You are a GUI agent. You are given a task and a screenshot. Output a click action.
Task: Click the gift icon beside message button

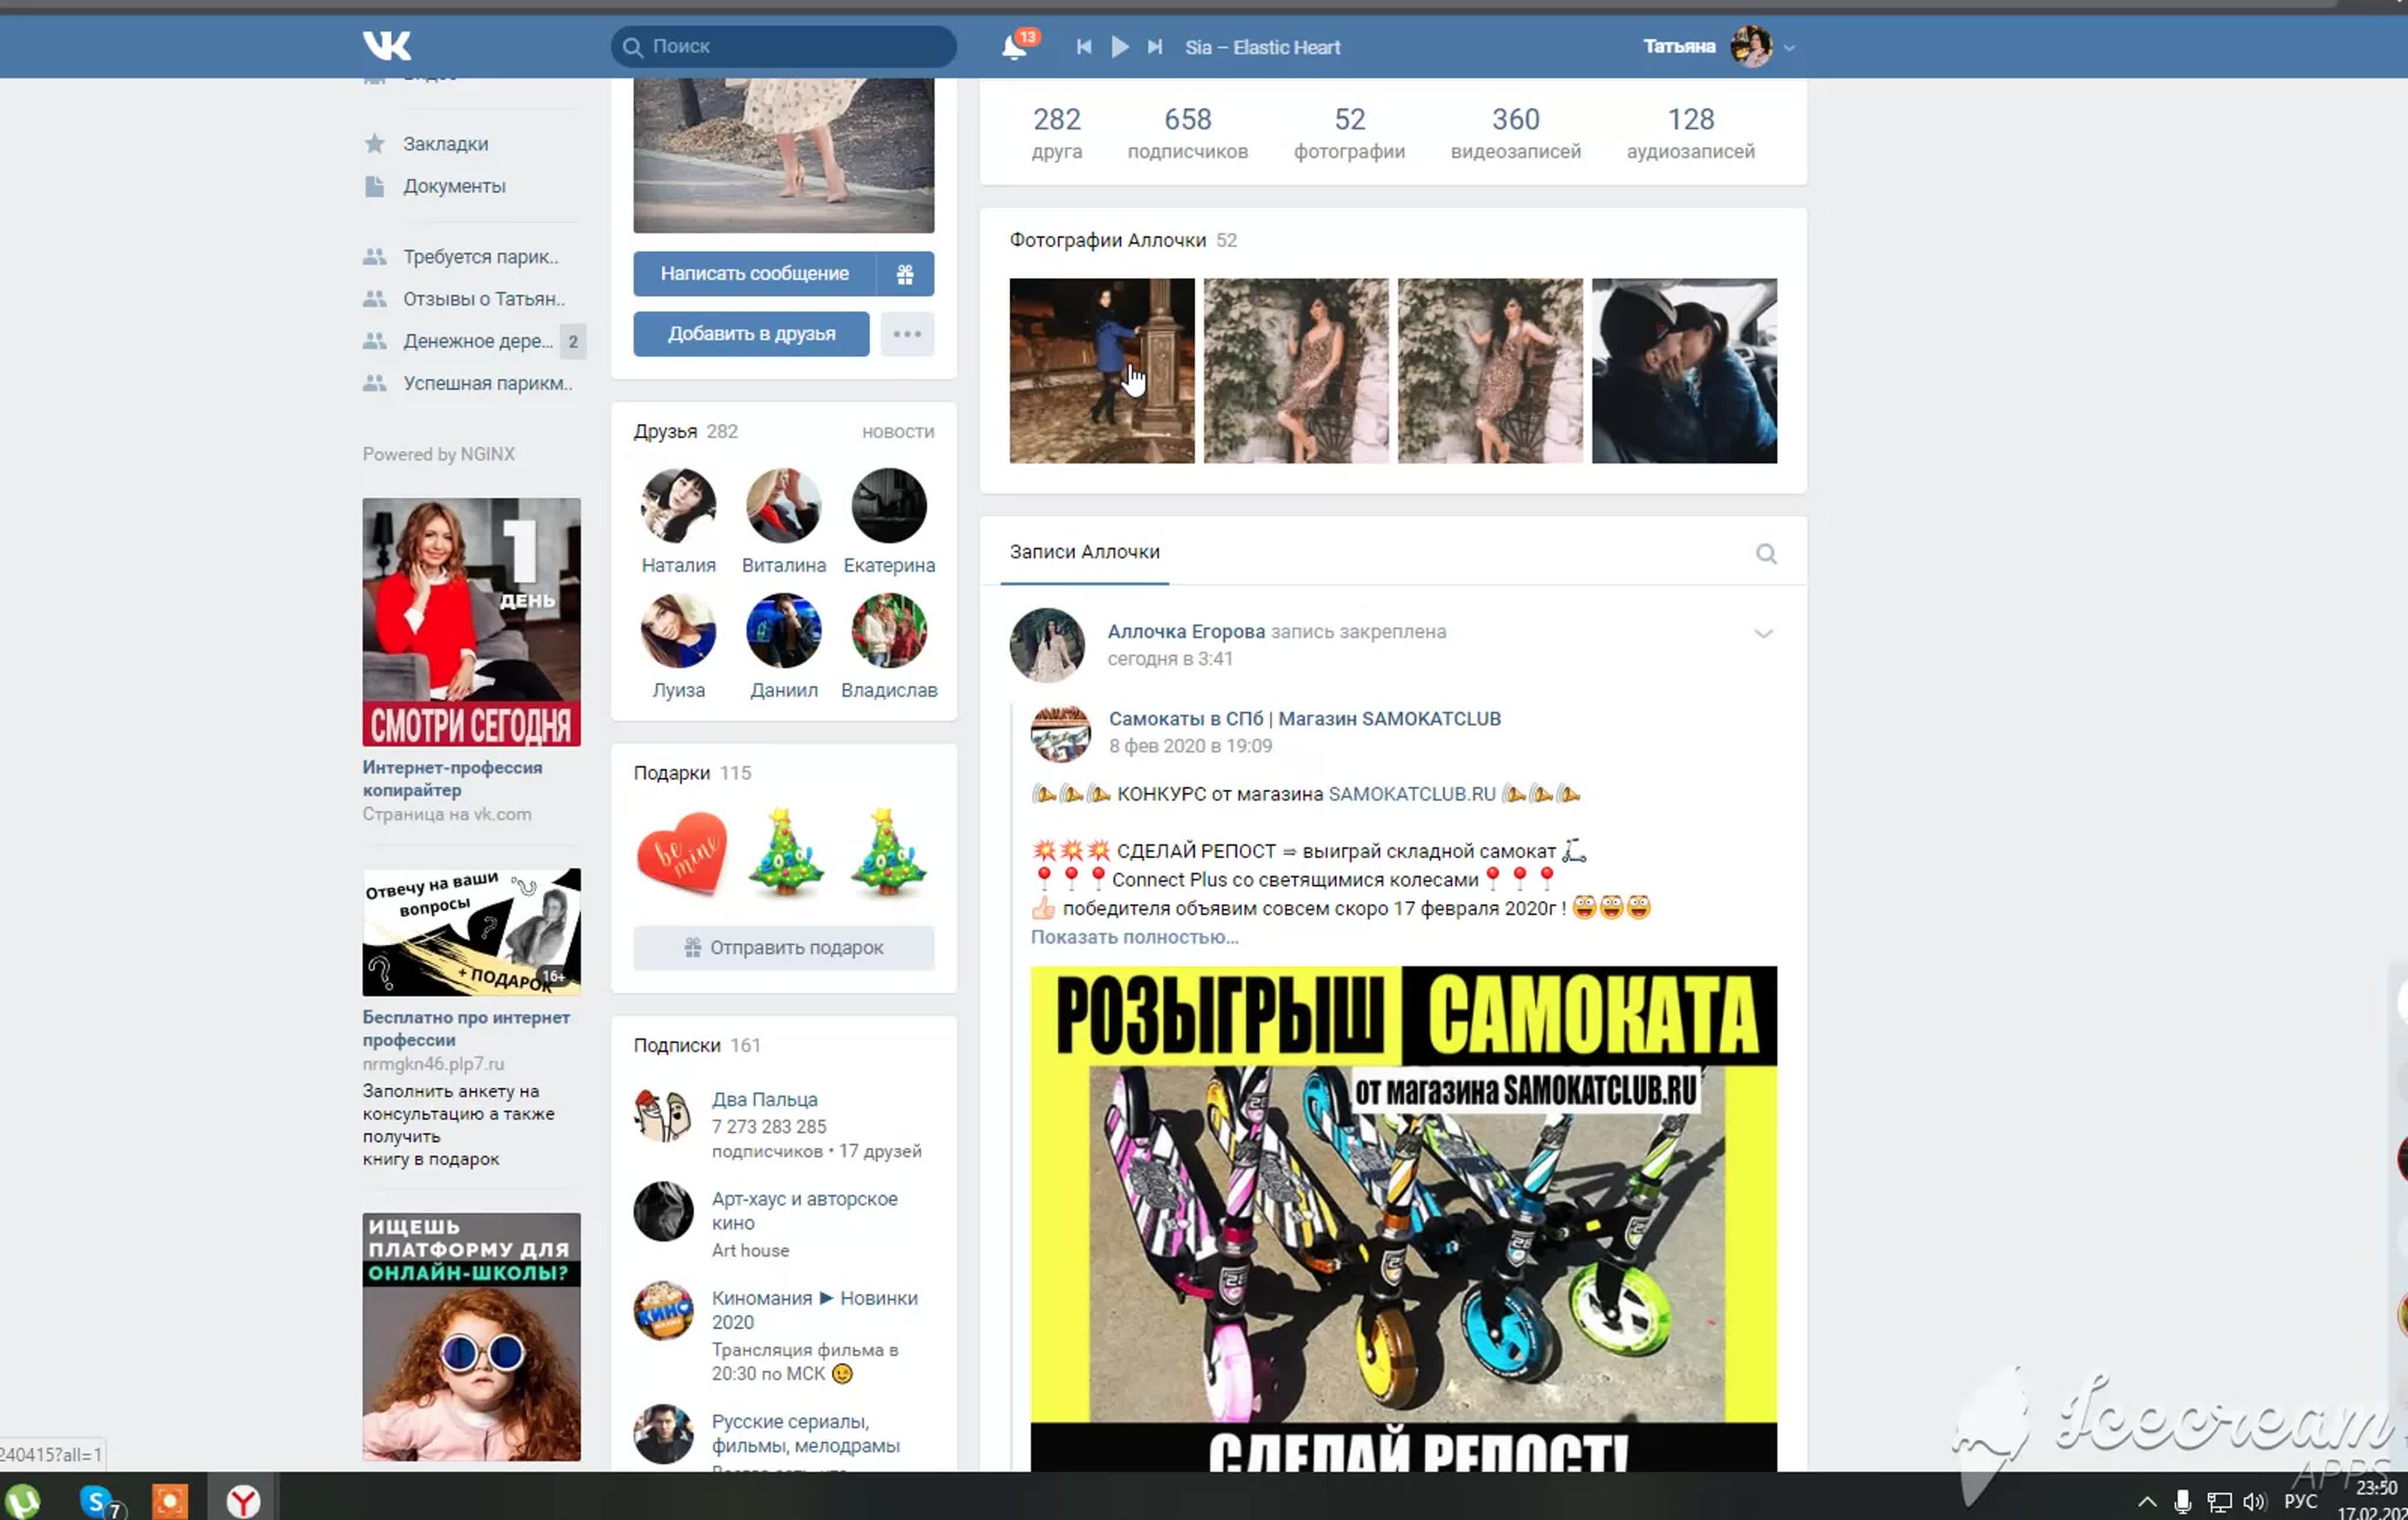(905, 273)
